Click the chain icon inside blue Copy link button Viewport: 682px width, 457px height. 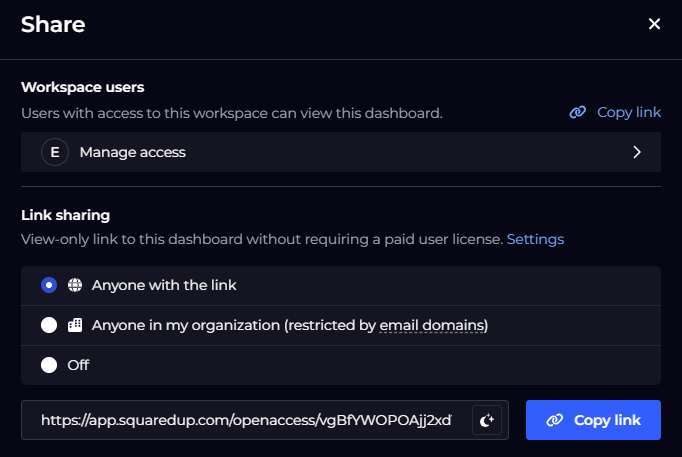point(555,420)
